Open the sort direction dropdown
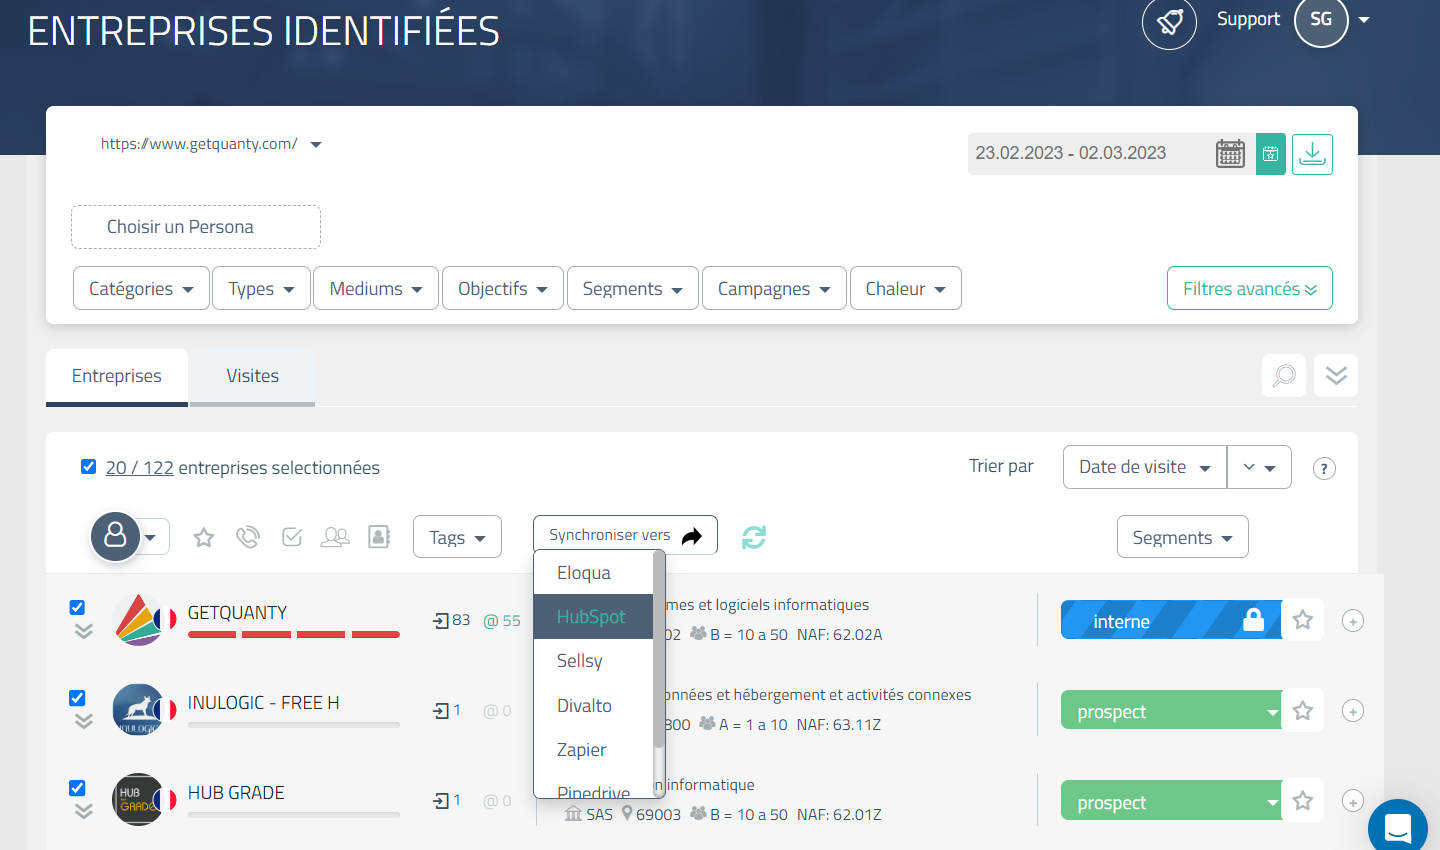1440x850 pixels. coord(1259,467)
